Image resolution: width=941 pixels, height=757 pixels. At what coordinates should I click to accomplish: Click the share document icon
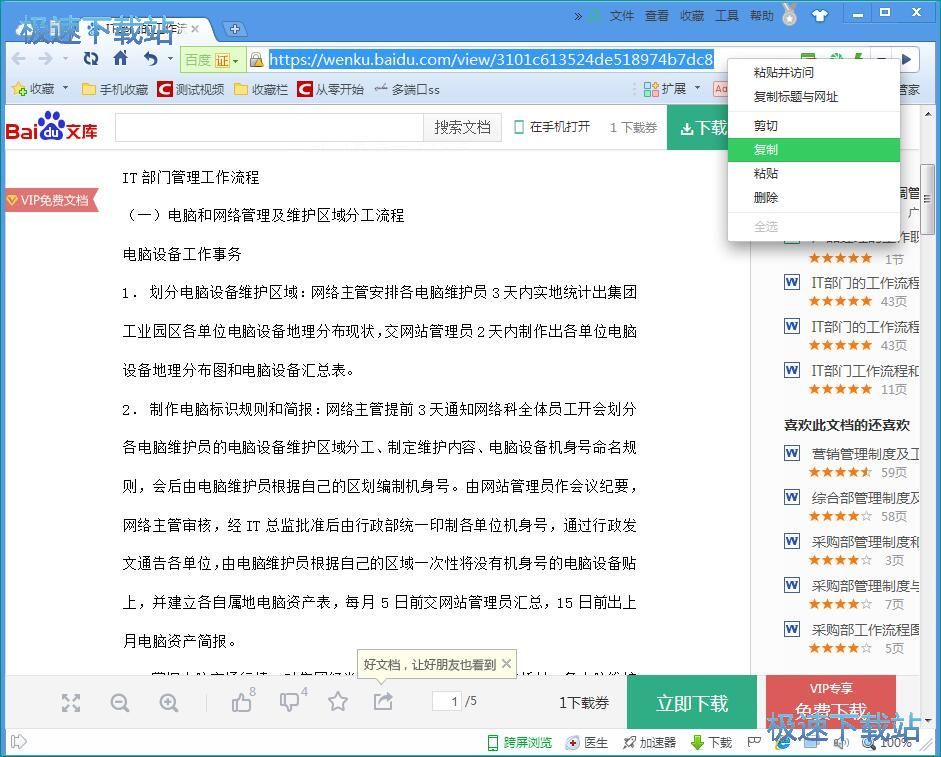pos(383,701)
